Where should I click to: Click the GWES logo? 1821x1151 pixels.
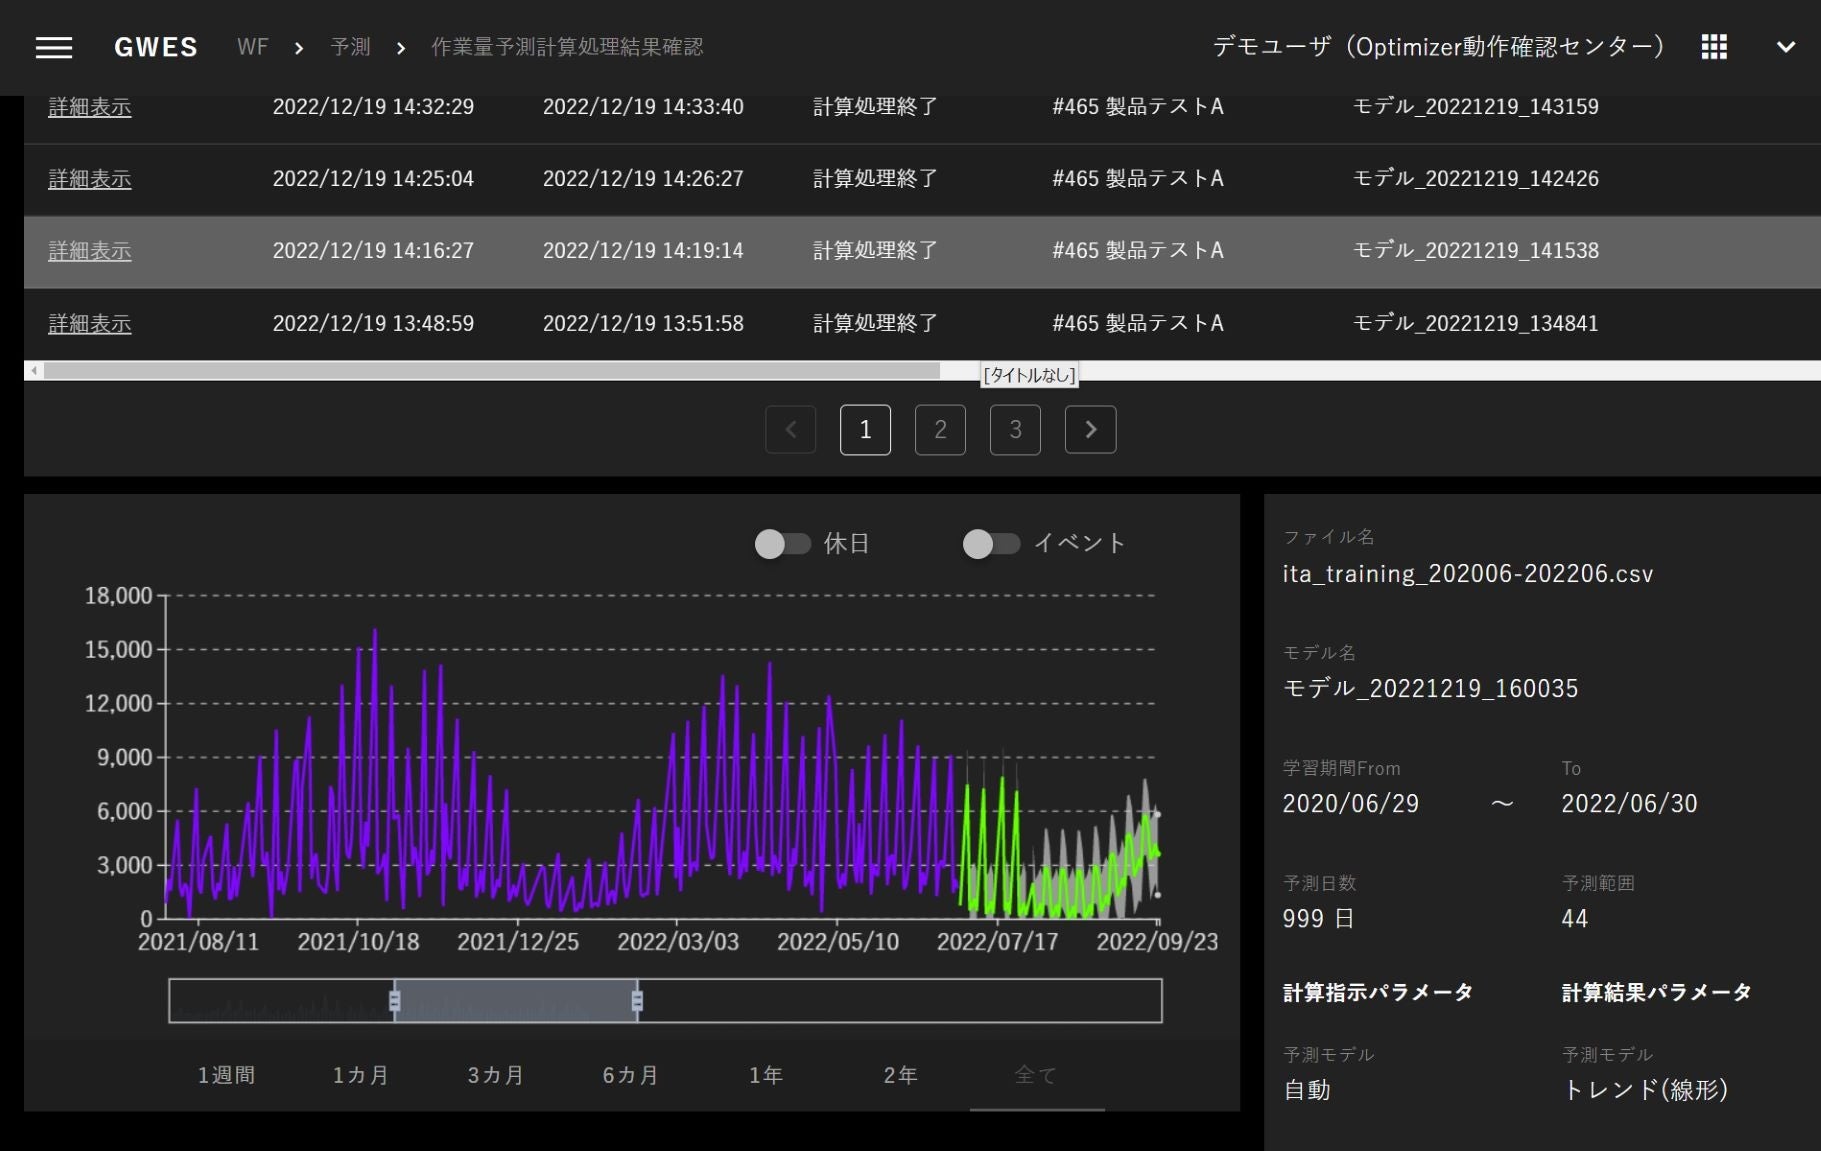[156, 46]
